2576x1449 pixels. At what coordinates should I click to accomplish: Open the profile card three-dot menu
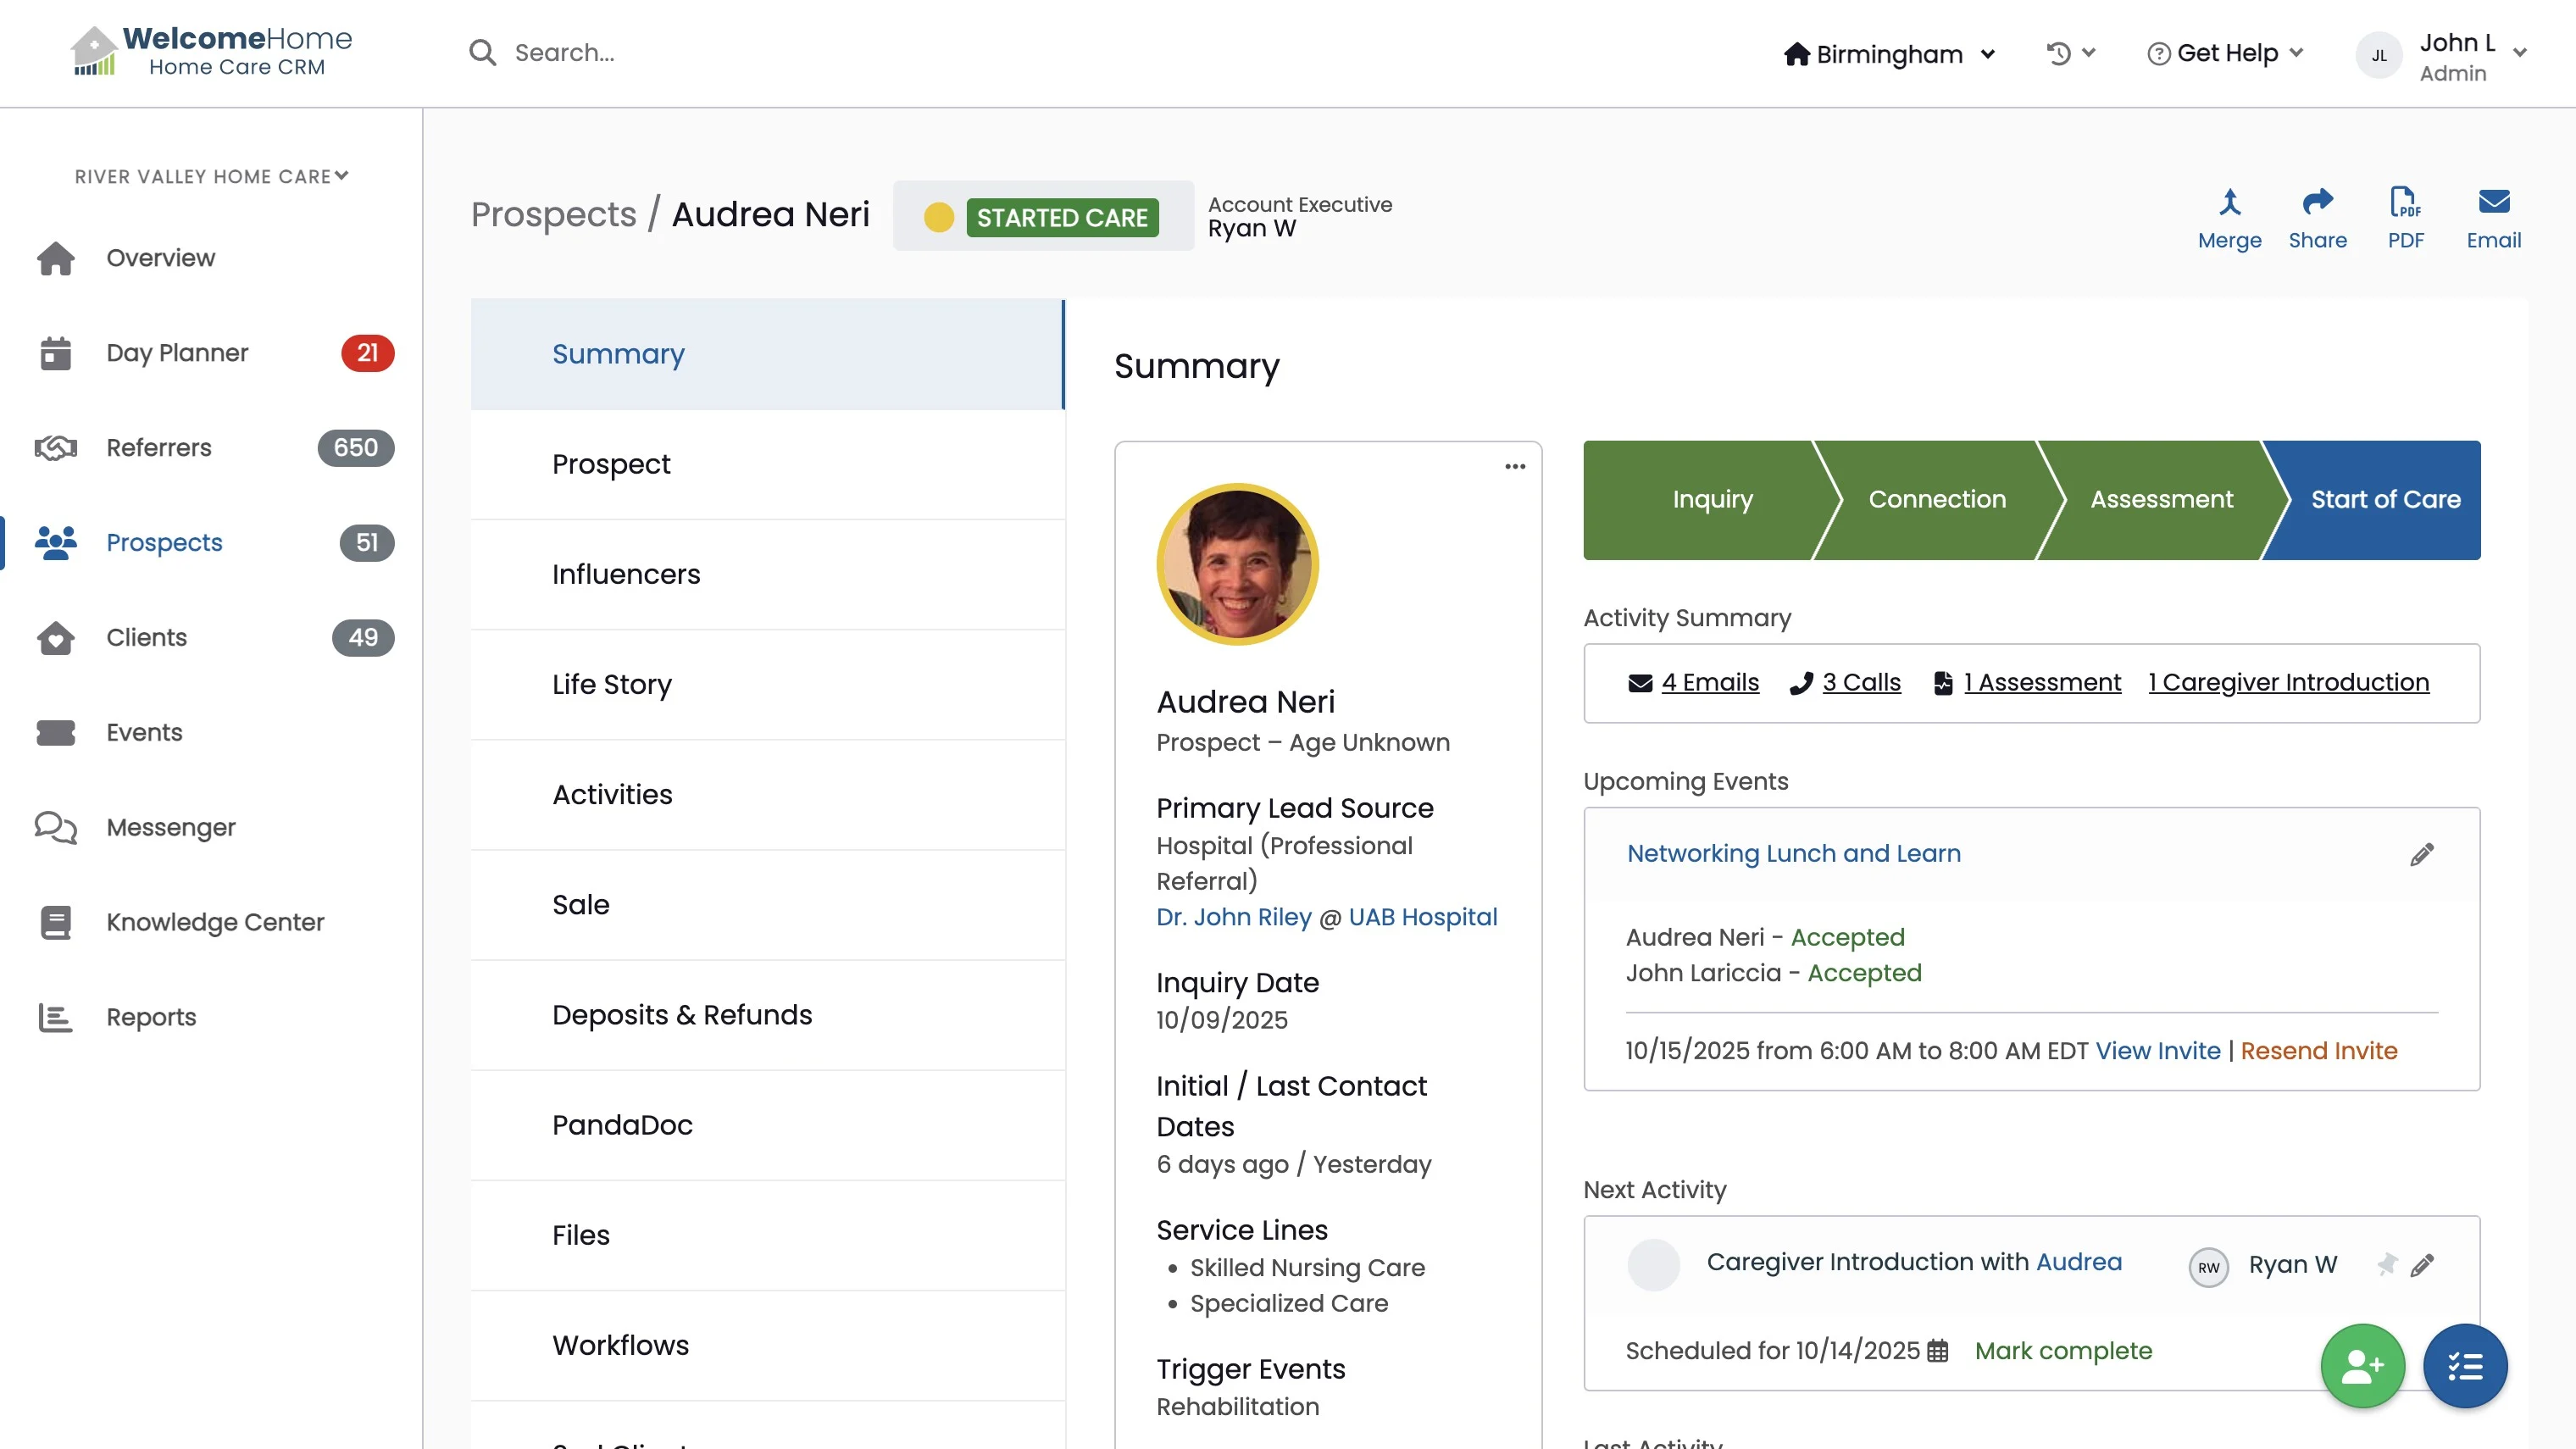[x=1515, y=467]
